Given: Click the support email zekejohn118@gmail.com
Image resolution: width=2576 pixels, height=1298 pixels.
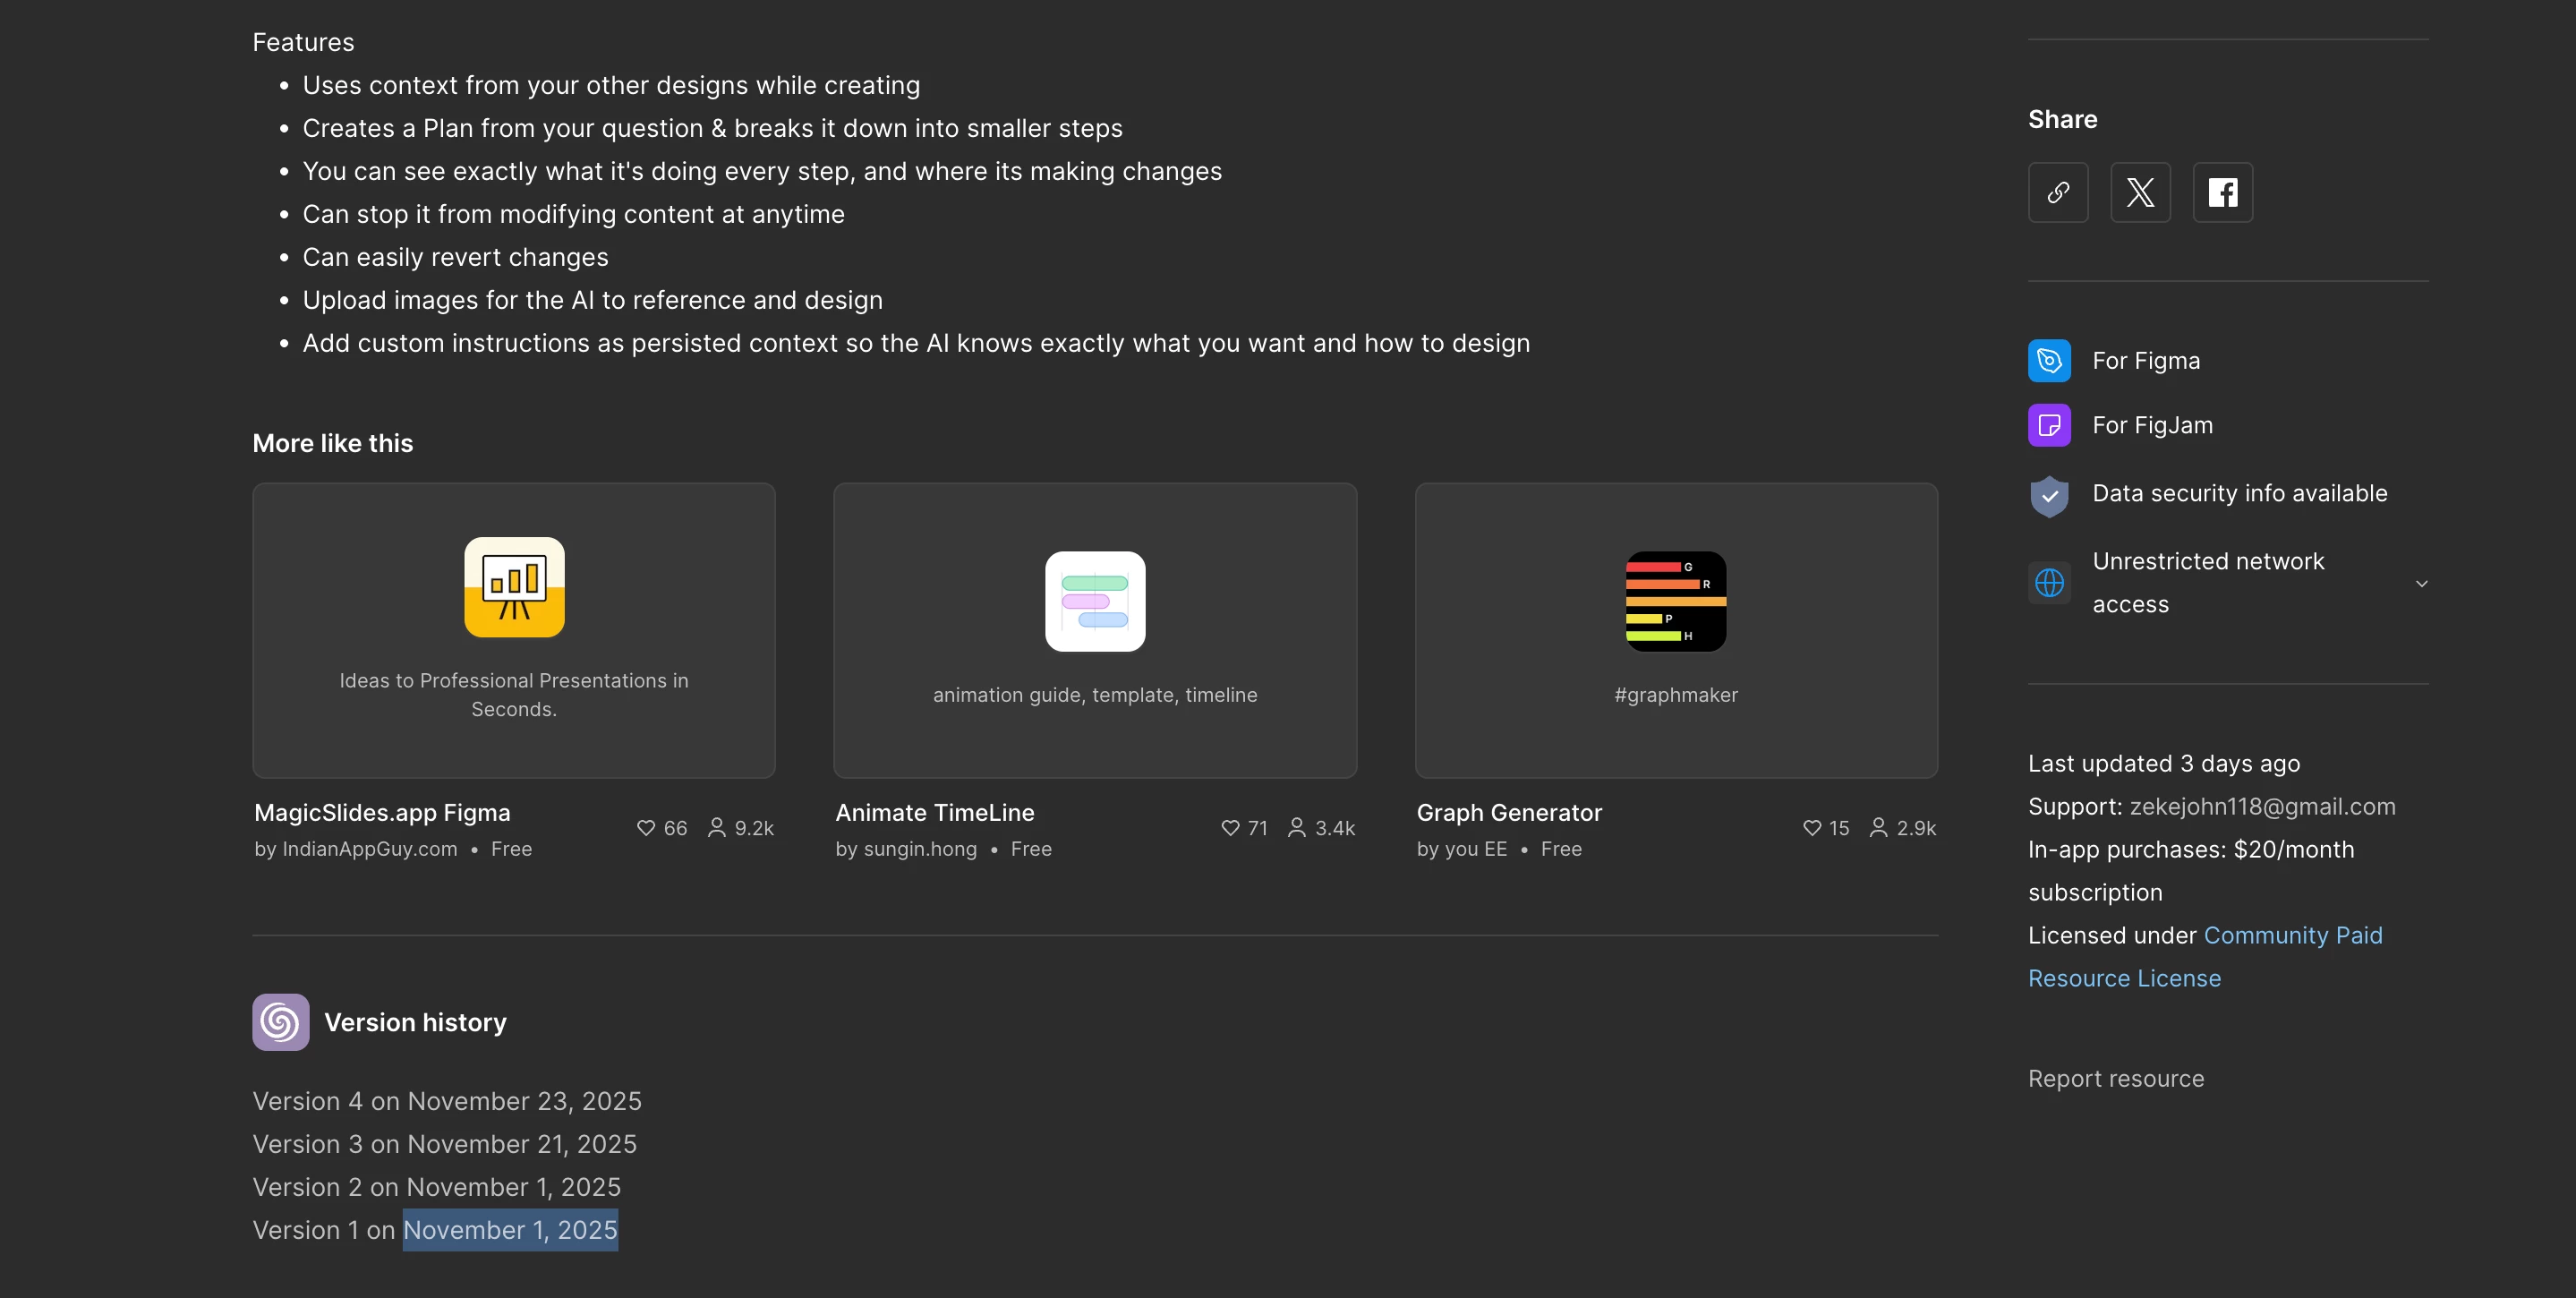Looking at the screenshot, I should [x=2262, y=807].
